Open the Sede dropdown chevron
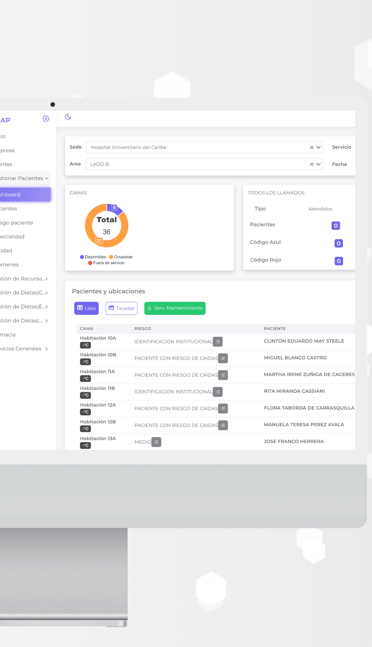The image size is (372, 647). point(318,147)
